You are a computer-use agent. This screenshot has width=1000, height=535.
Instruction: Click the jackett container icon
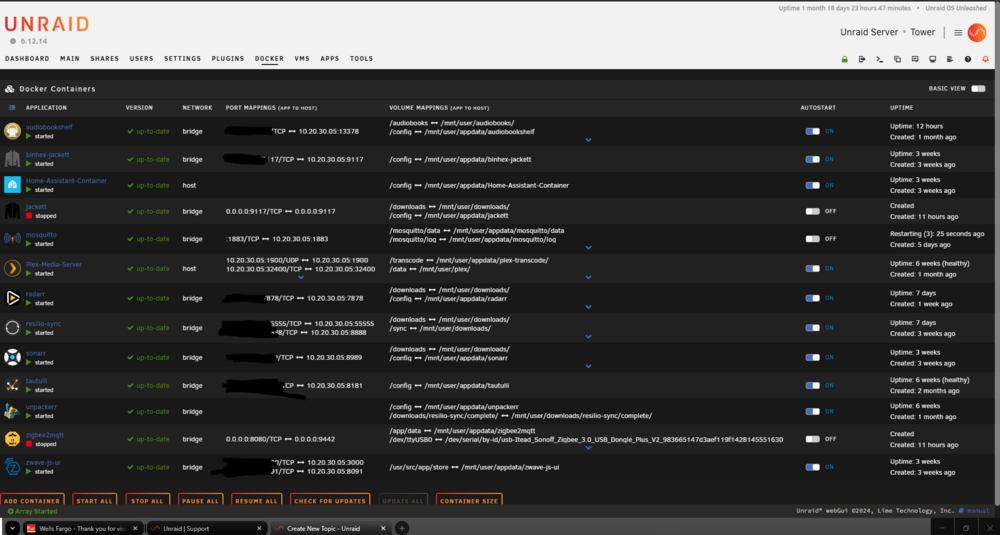pos(12,211)
